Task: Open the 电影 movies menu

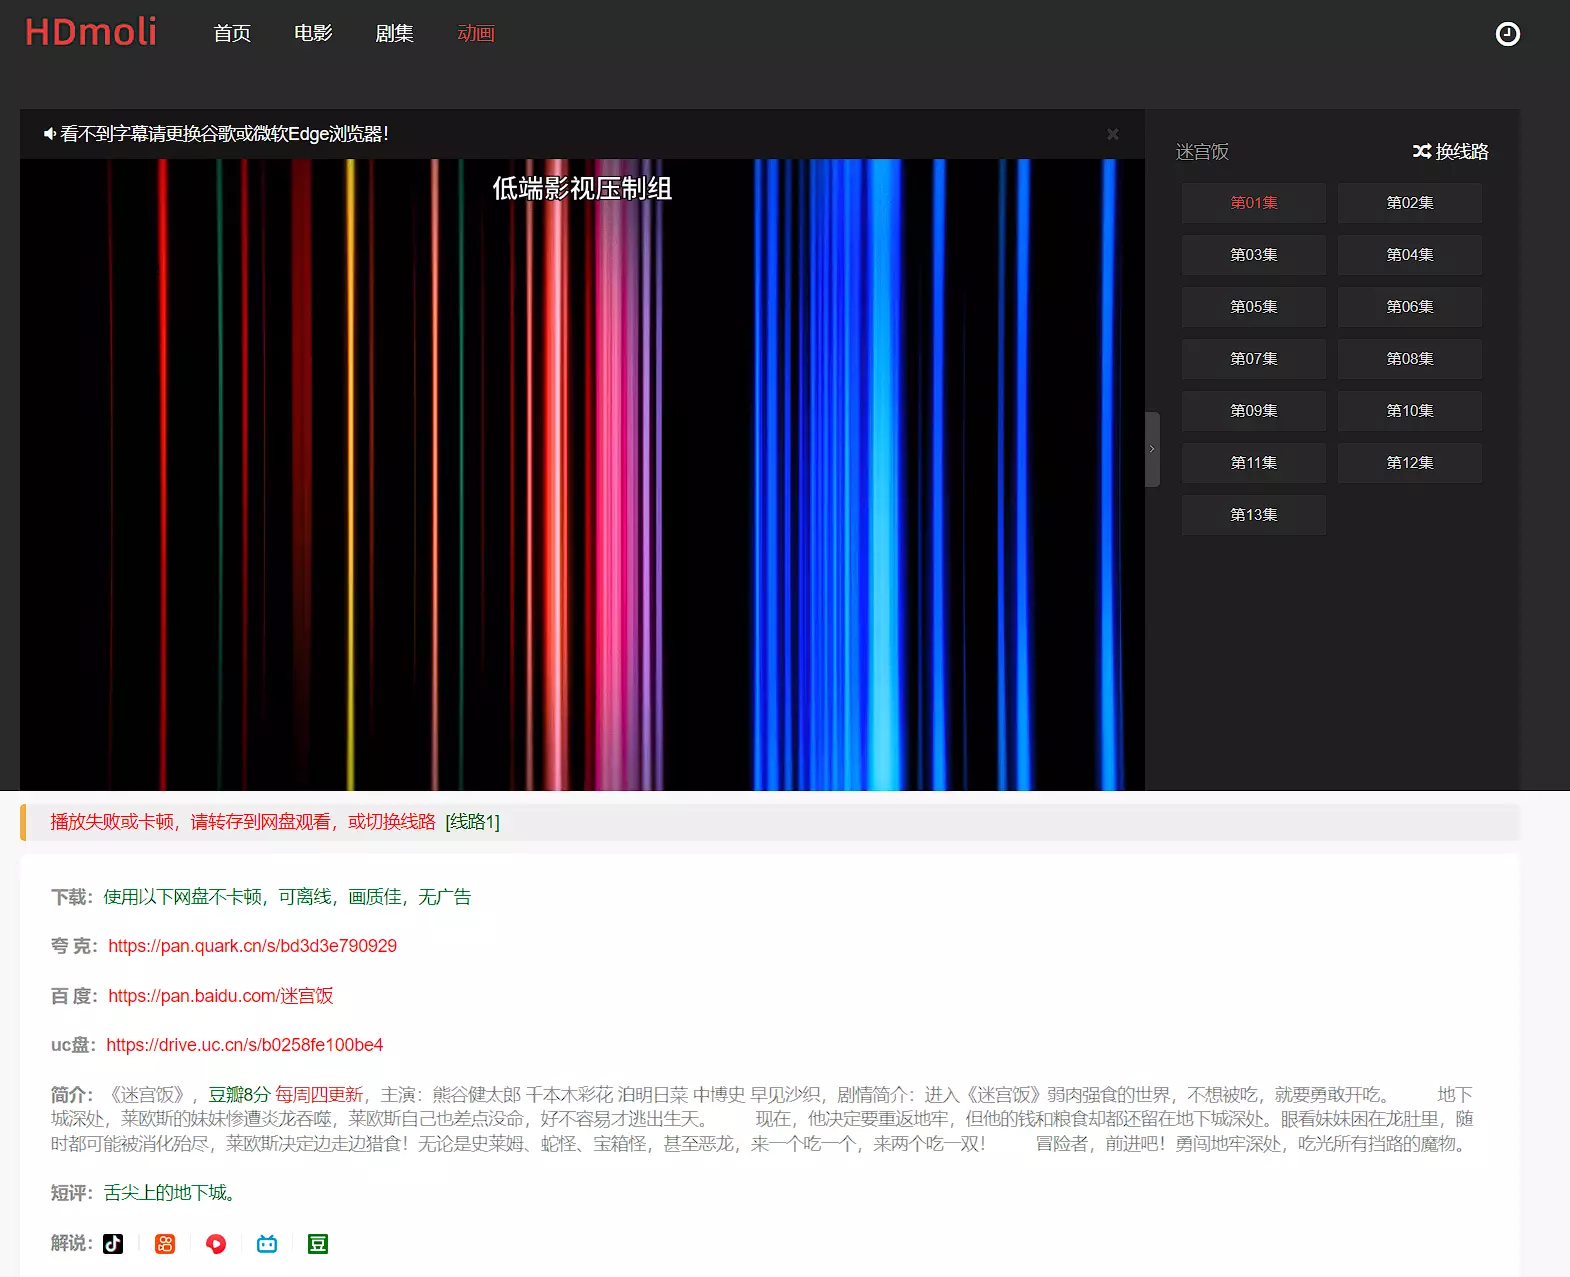Action: click(313, 33)
